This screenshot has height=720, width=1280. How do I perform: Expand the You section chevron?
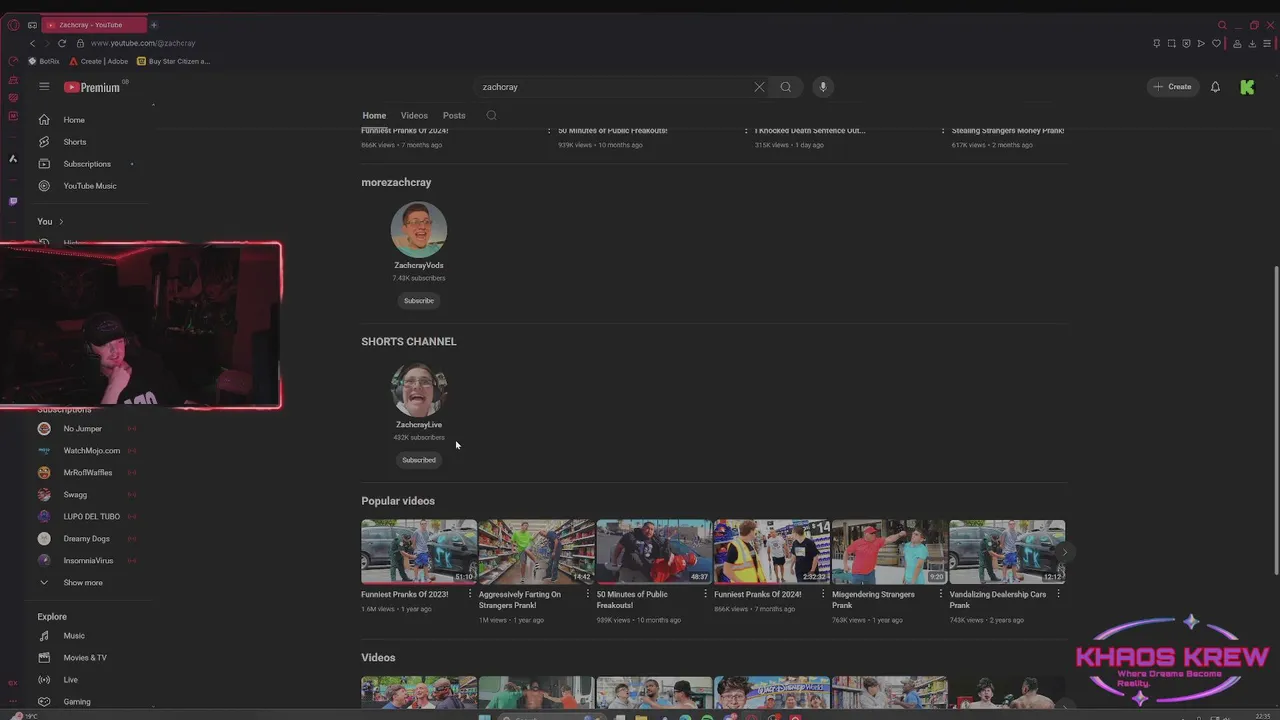(61, 221)
